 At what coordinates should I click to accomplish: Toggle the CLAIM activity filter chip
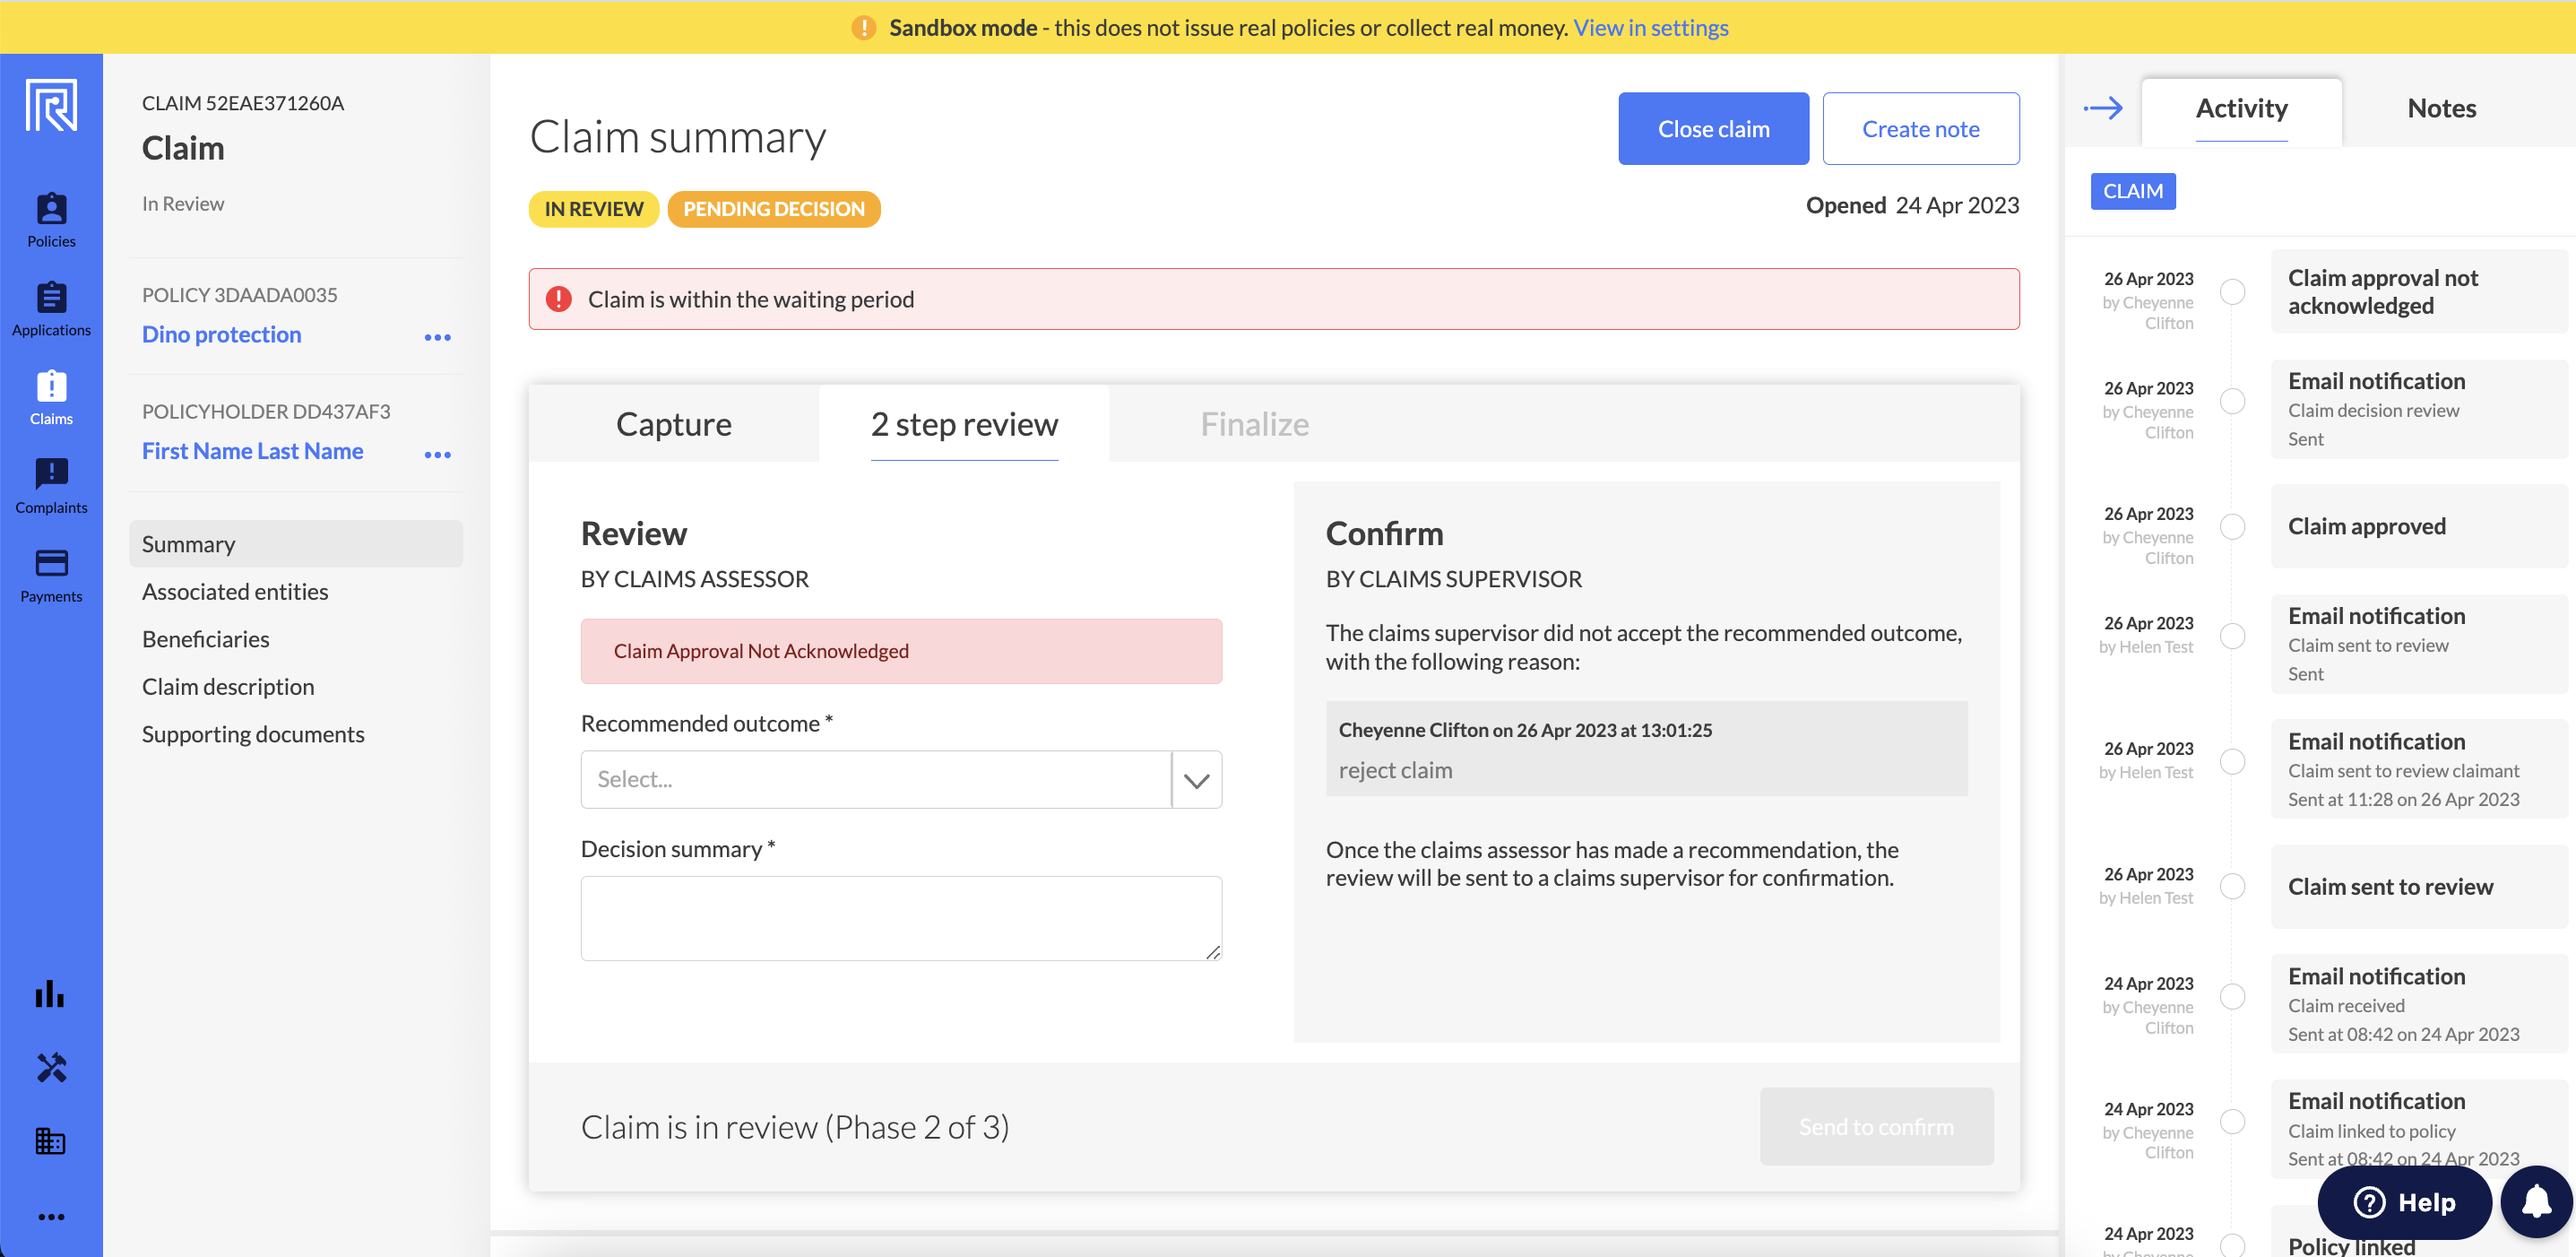[2132, 191]
